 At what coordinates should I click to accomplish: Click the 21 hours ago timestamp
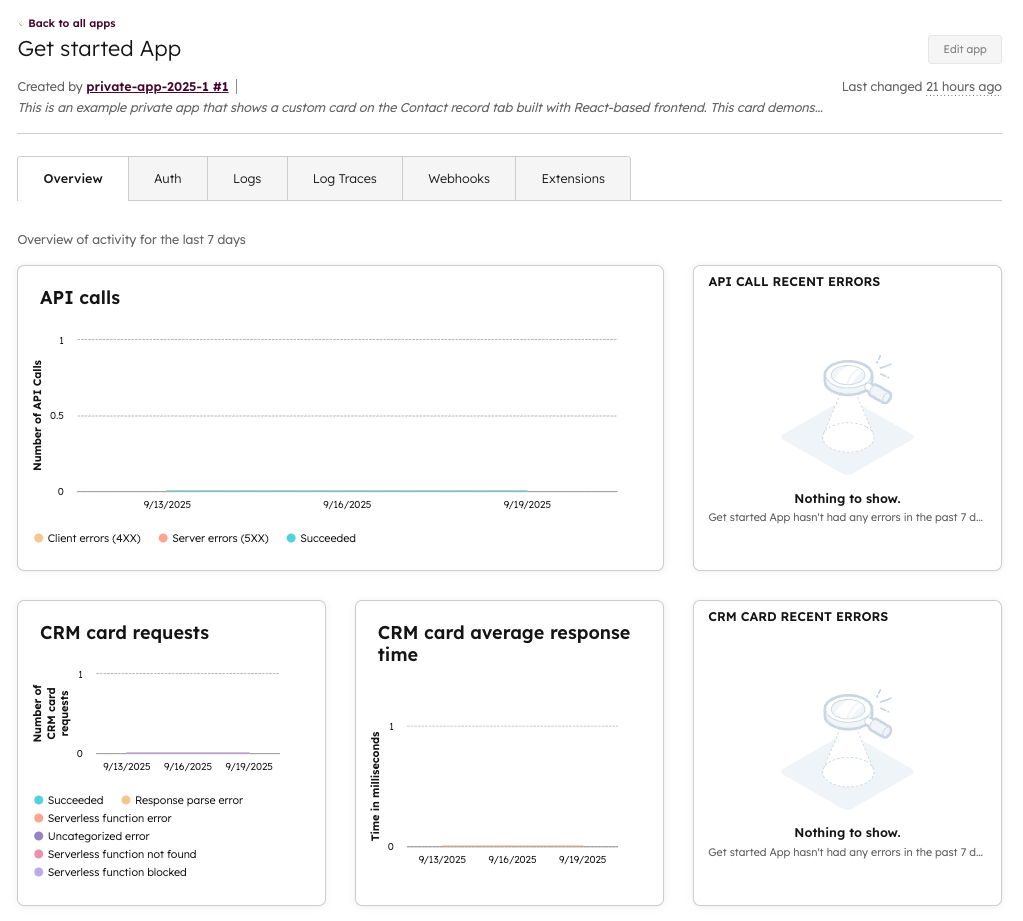[x=963, y=87]
